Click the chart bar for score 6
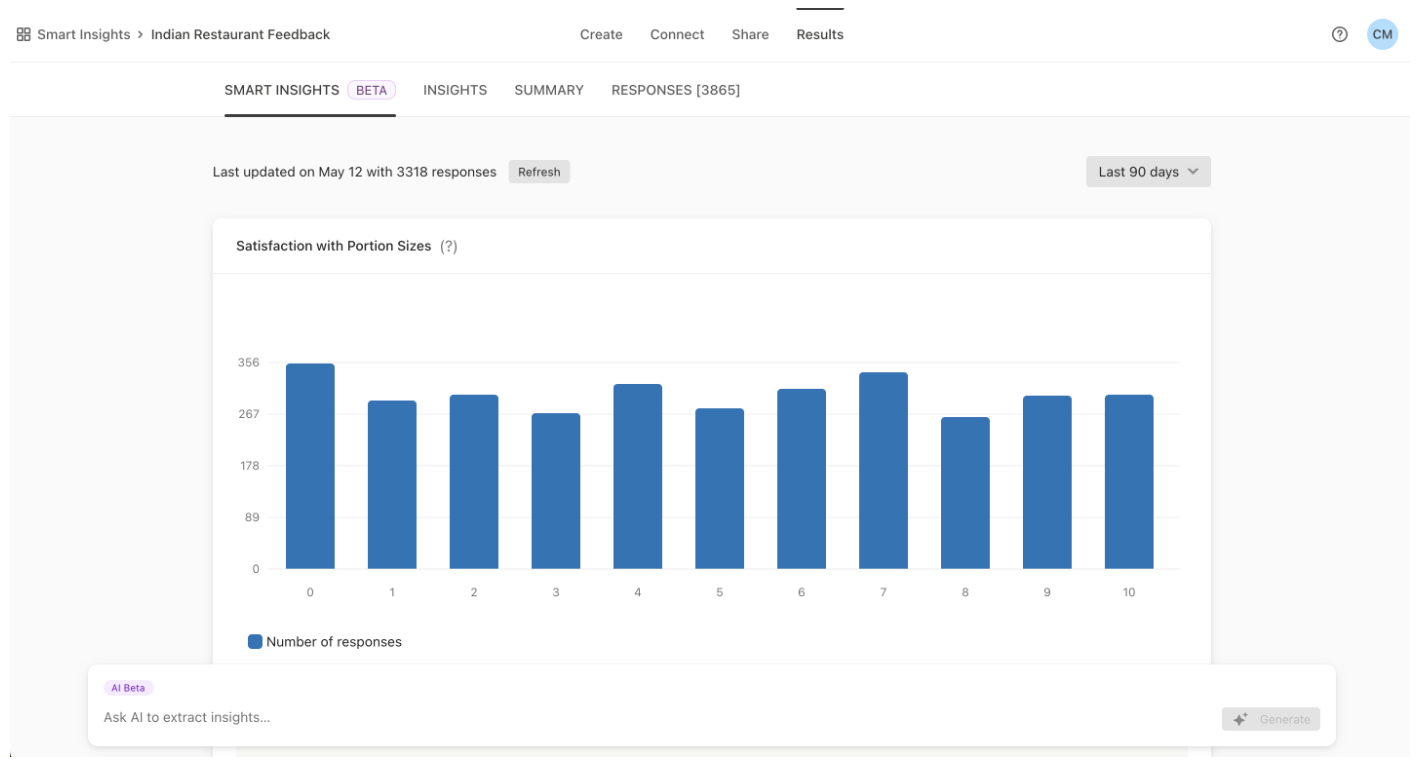Viewport: 1422px width, 764px height. (802, 479)
